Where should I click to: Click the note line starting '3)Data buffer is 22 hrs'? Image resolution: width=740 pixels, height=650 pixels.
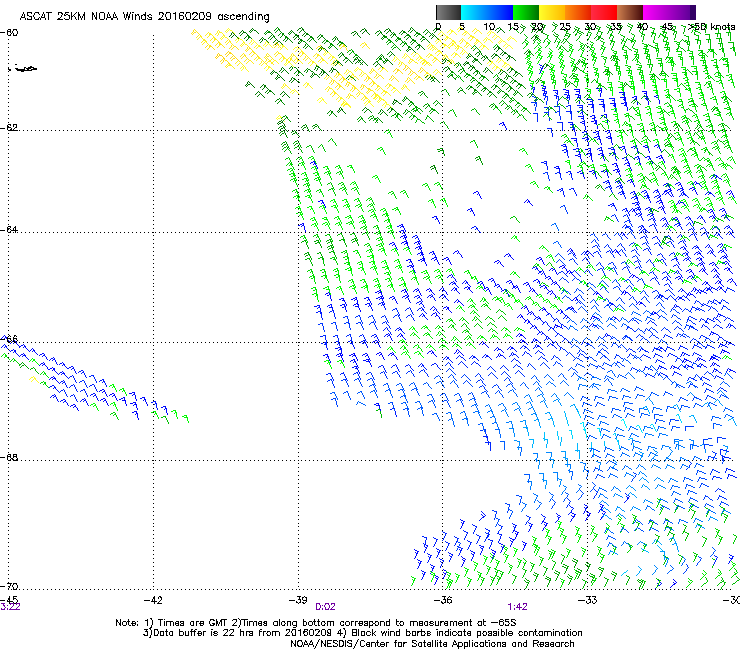pos(362,633)
